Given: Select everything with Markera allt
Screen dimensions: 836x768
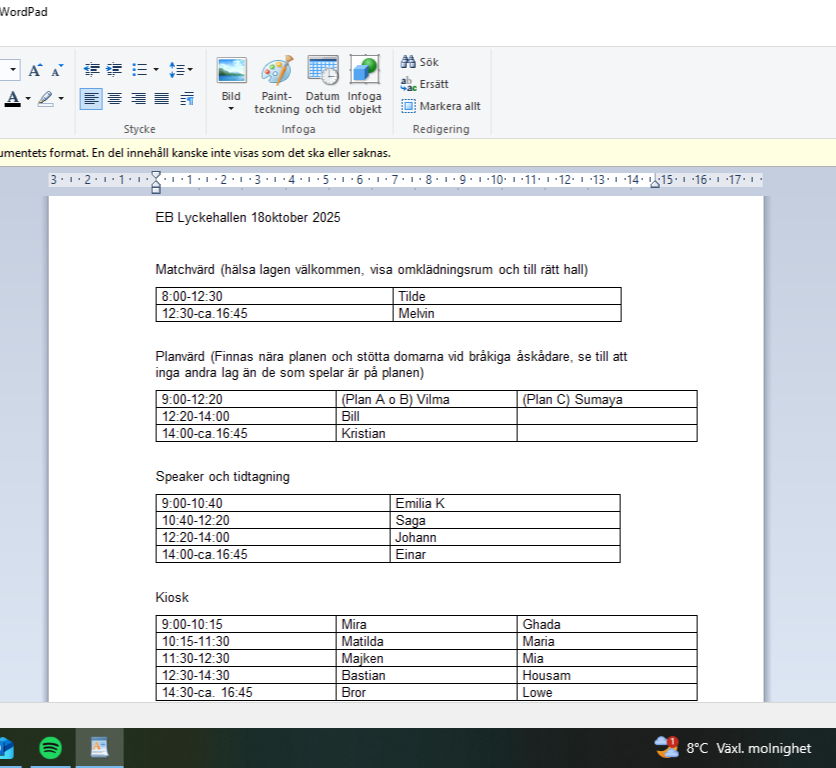Looking at the screenshot, I should click(x=441, y=106).
